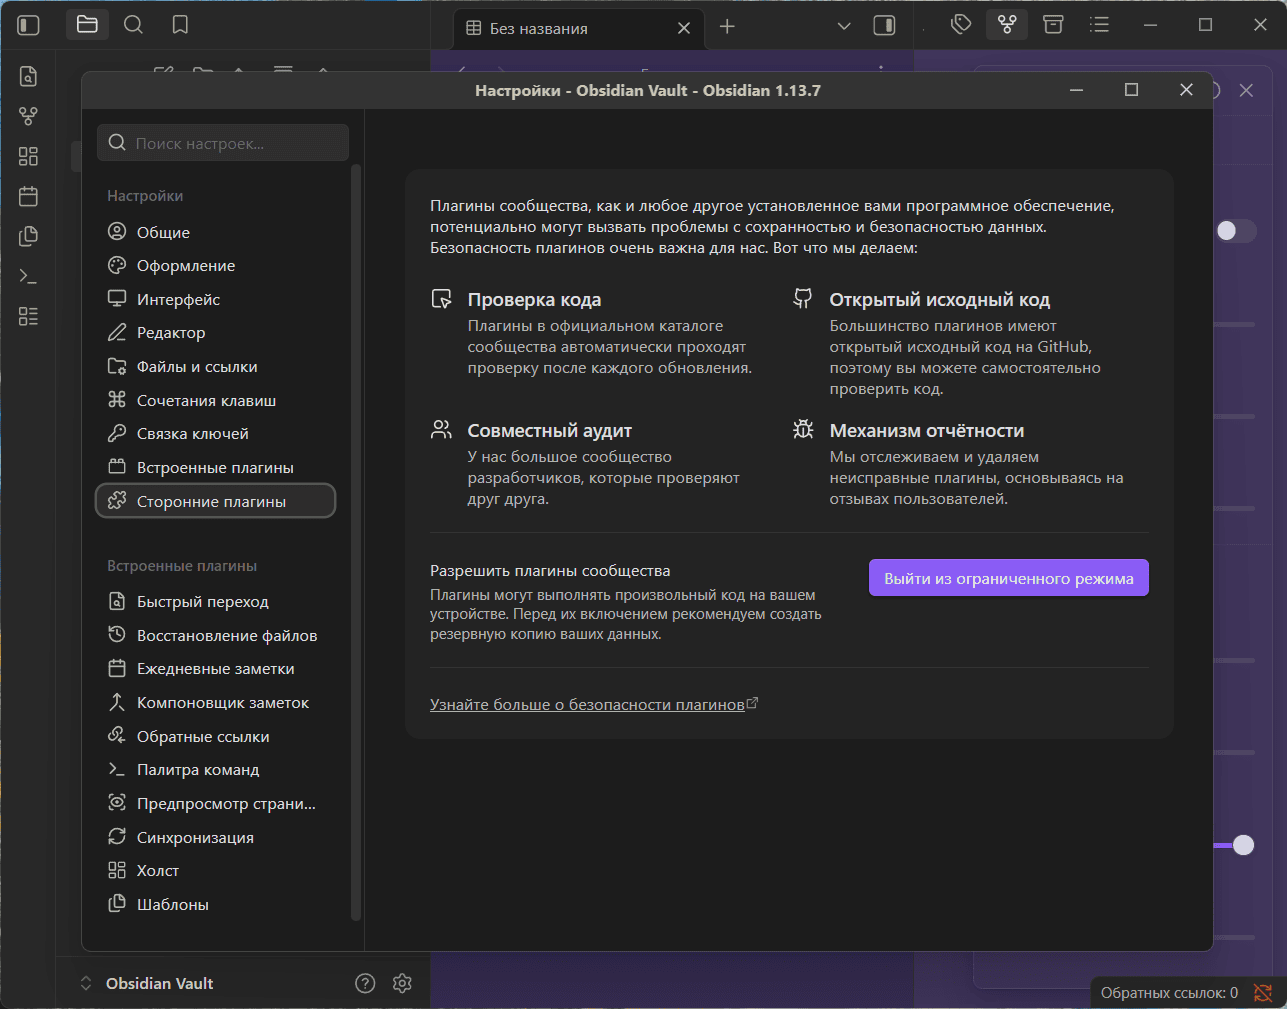Open "Встроенные плагины" under Настройки
Viewport: 1287px width, 1009px height.
(215, 468)
